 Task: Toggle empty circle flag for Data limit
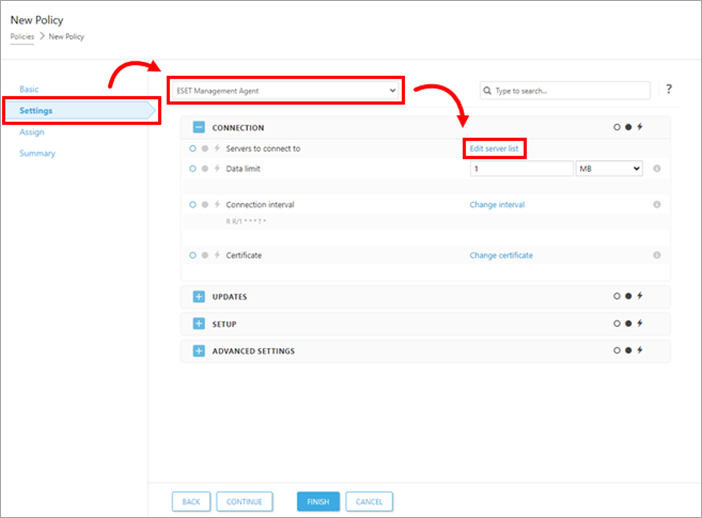pos(193,169)
